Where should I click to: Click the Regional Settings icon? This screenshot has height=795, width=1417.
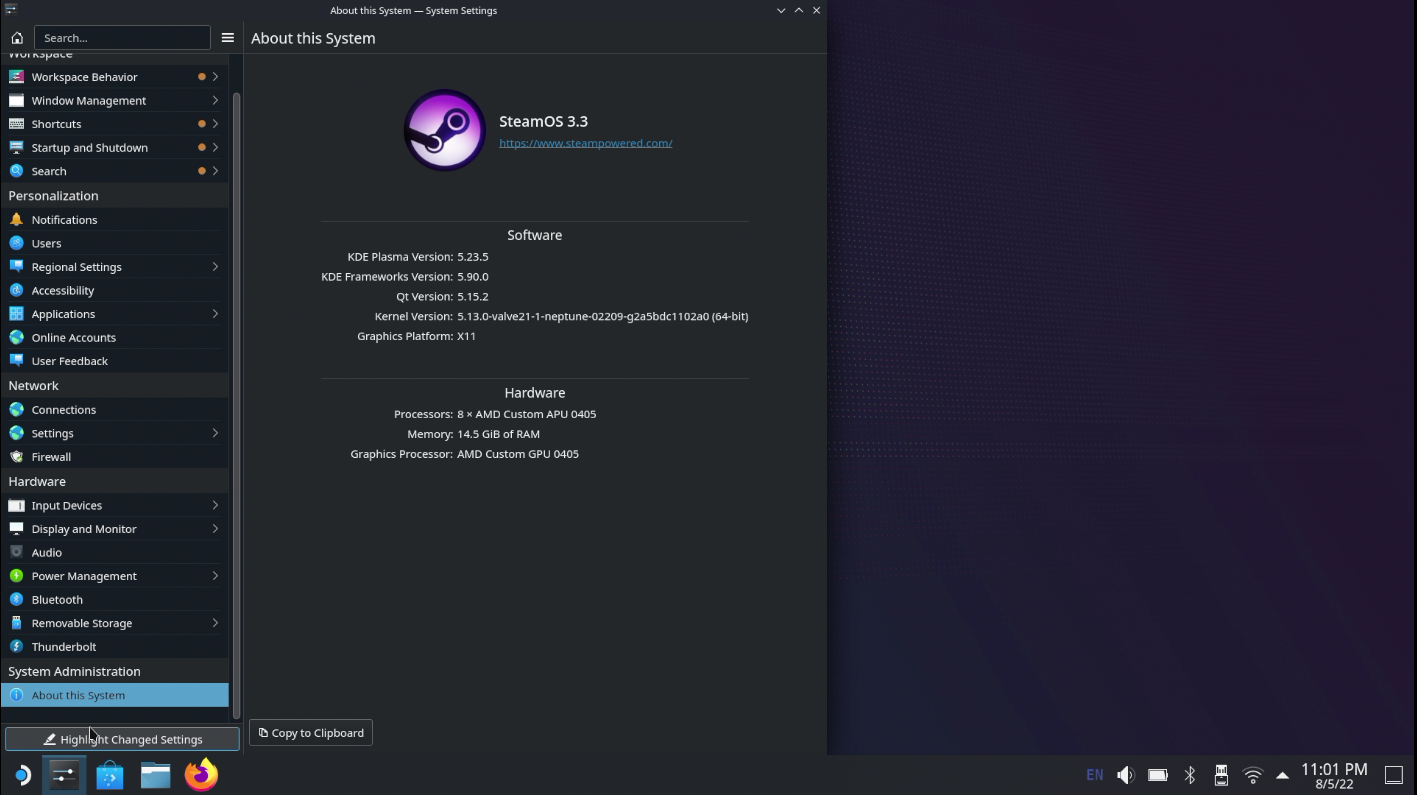(x=16, y=266)
